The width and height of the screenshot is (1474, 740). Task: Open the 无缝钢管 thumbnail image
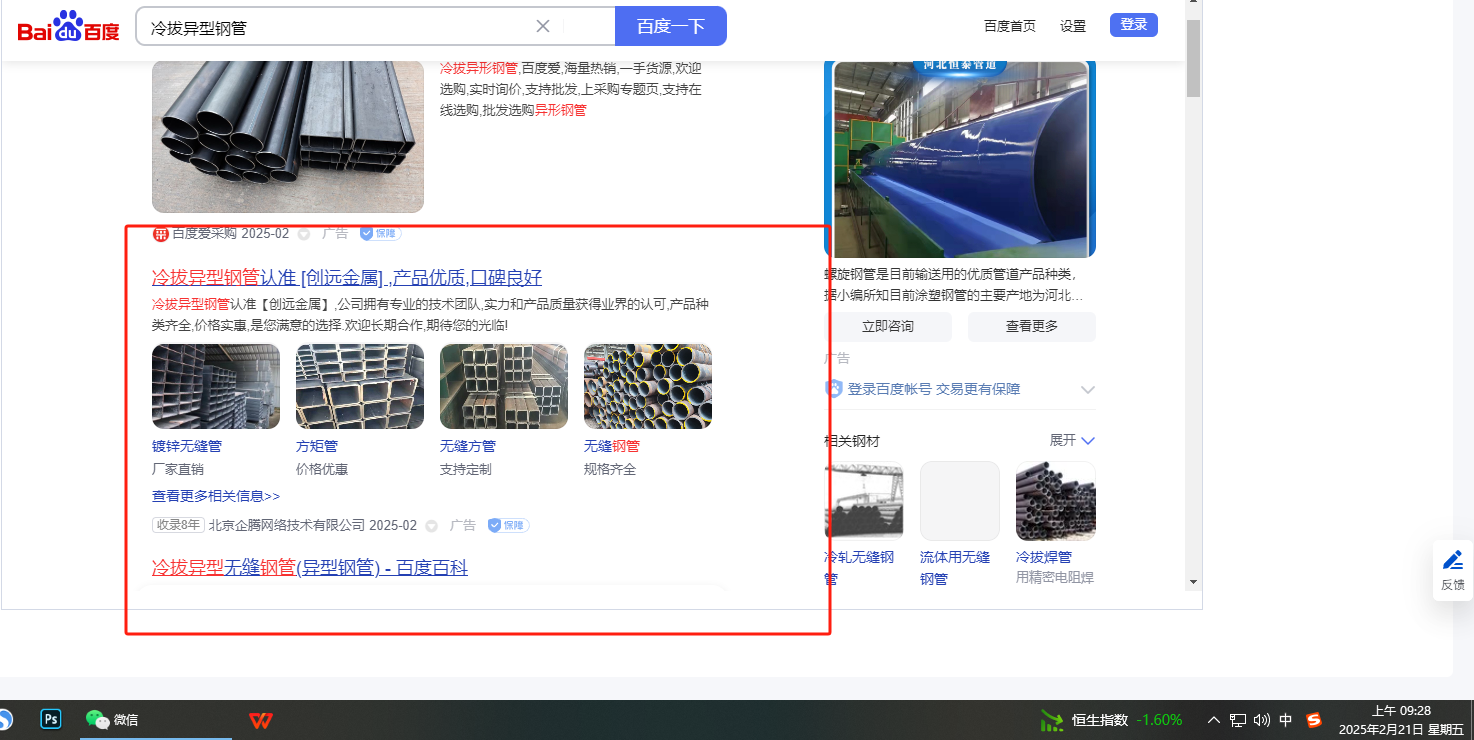[x=648, y=387]
